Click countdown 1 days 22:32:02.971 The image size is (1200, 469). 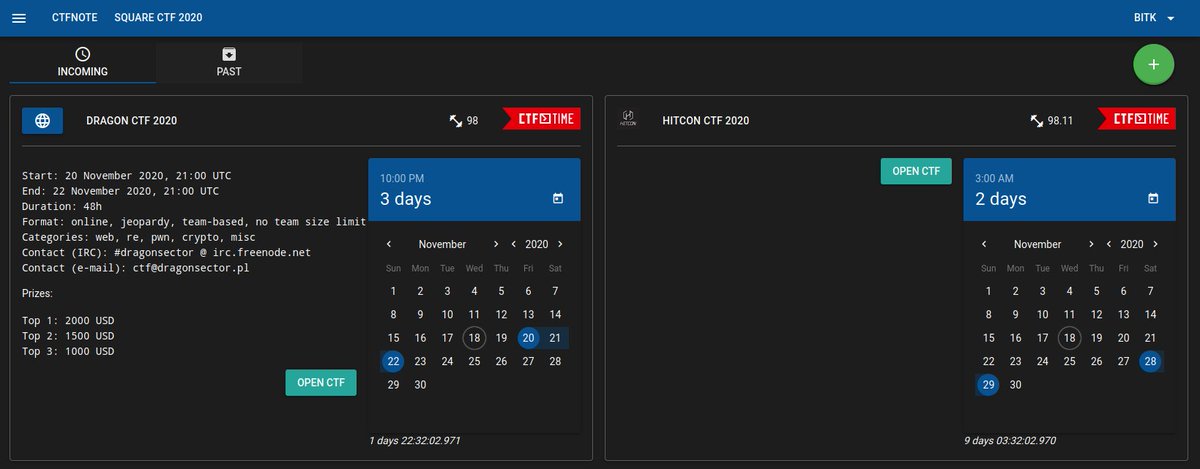[x=415, y=440]
